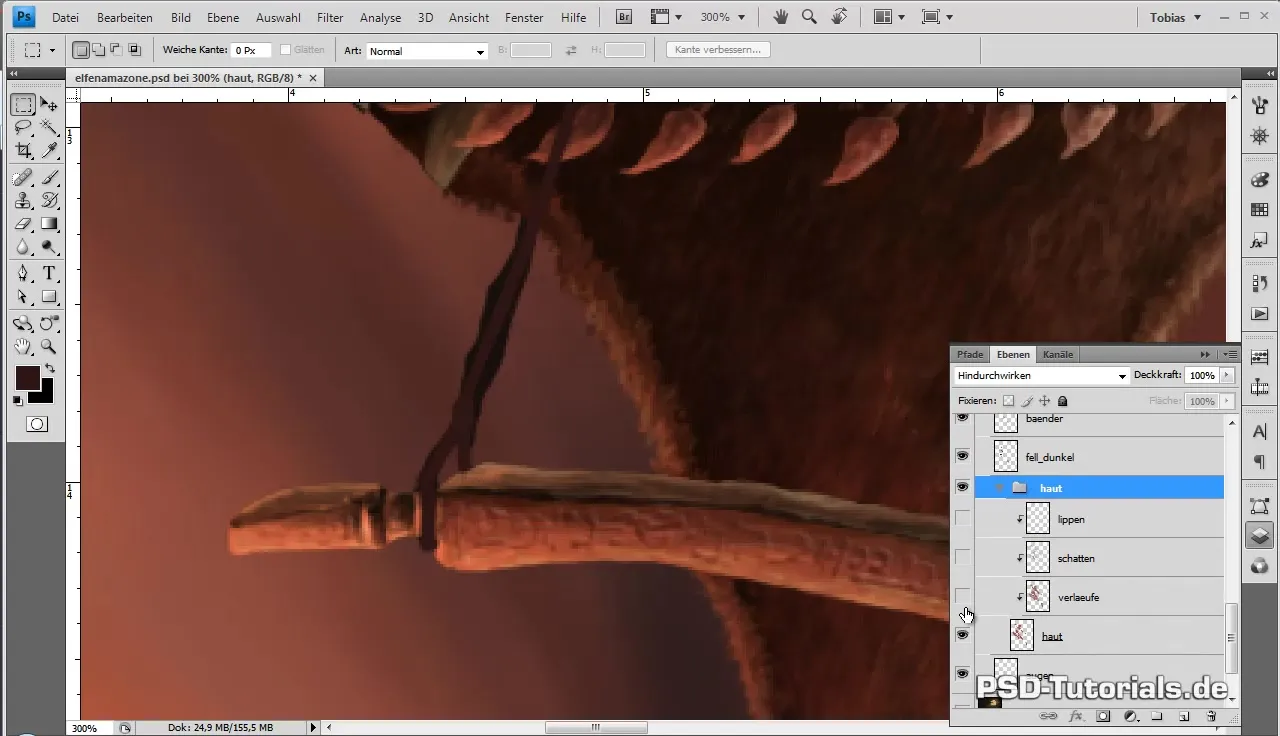
Task: Switch to the Kanäle tab
Action: click(1058, 354)
